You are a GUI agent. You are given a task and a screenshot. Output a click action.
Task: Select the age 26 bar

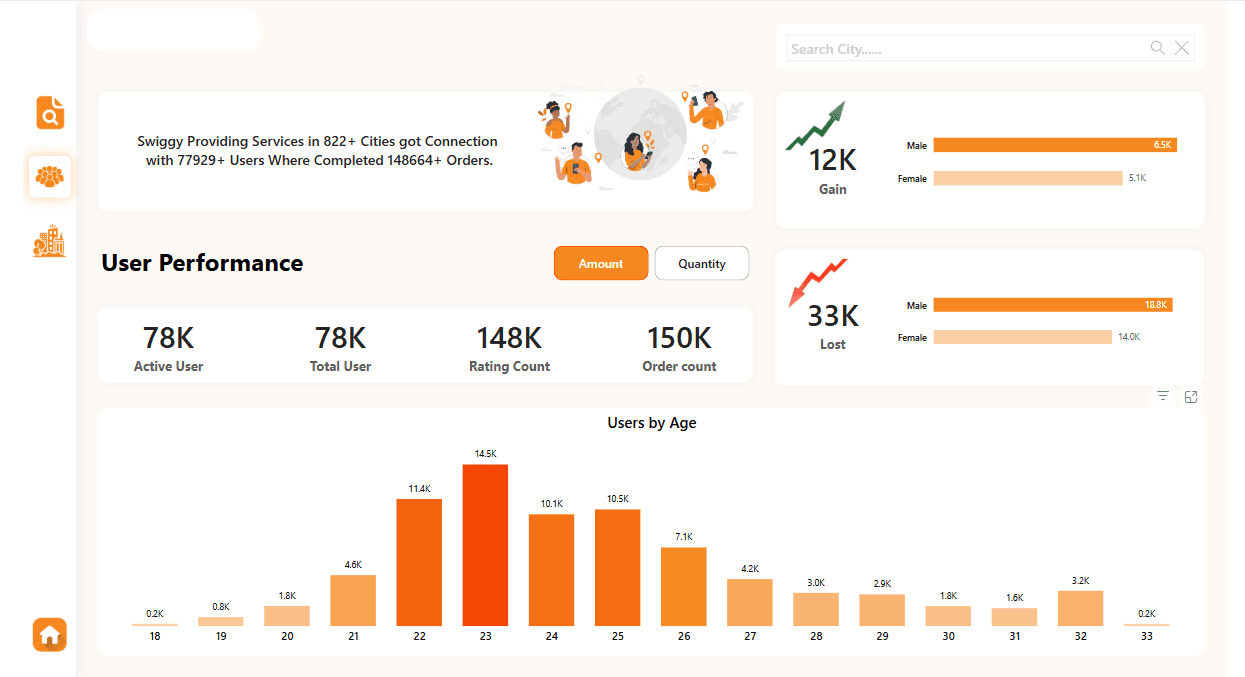683,586
